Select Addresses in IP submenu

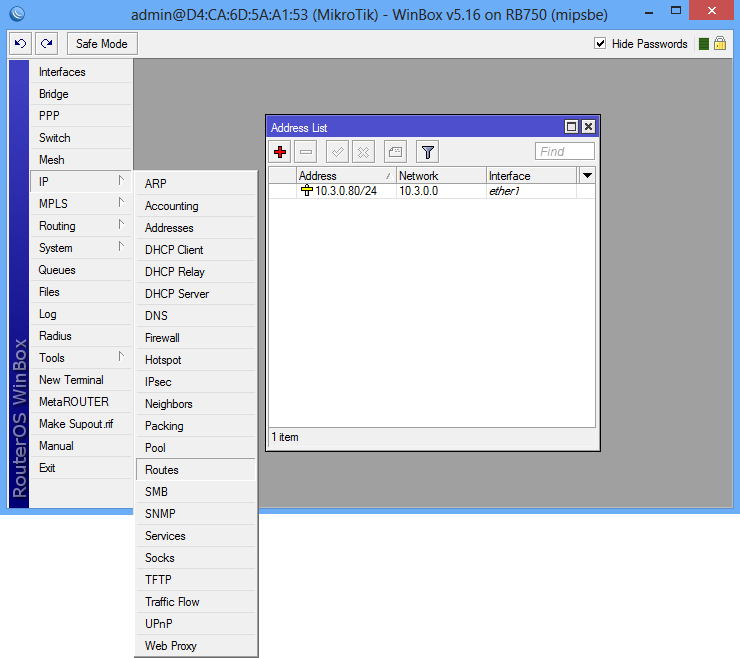tap(196, 228)
